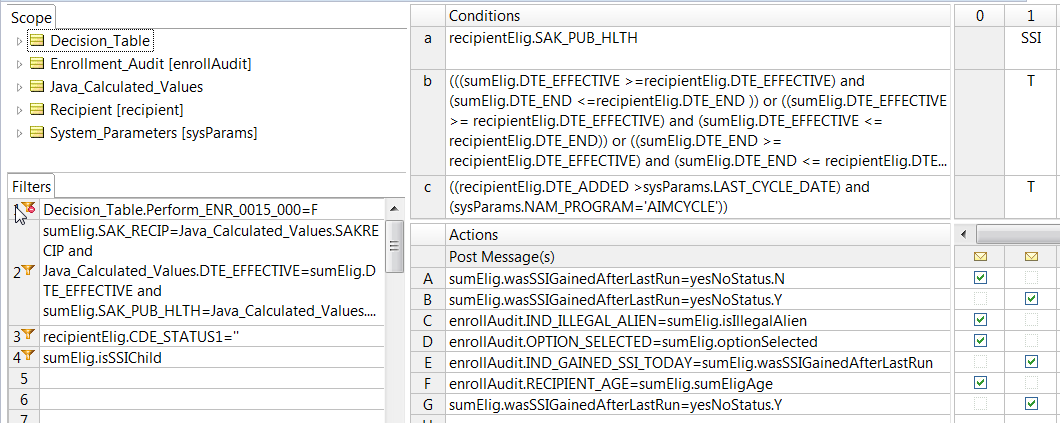Expand the Decision_Table tree node

(19, 41)
